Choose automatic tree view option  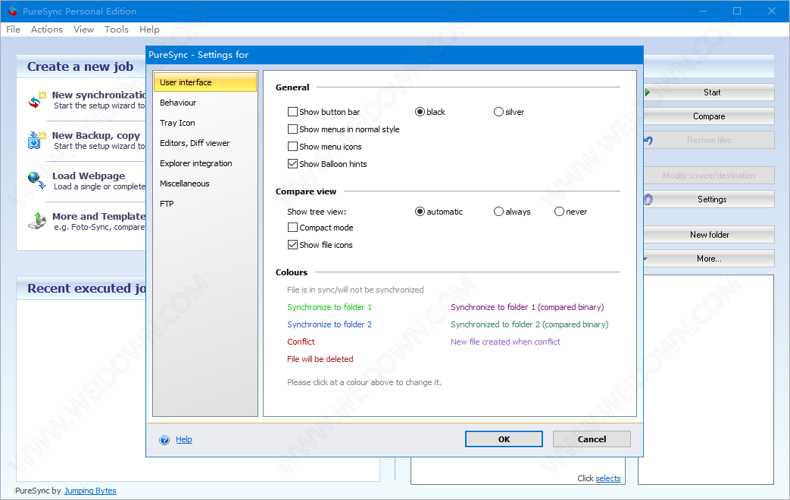point(420,211)
